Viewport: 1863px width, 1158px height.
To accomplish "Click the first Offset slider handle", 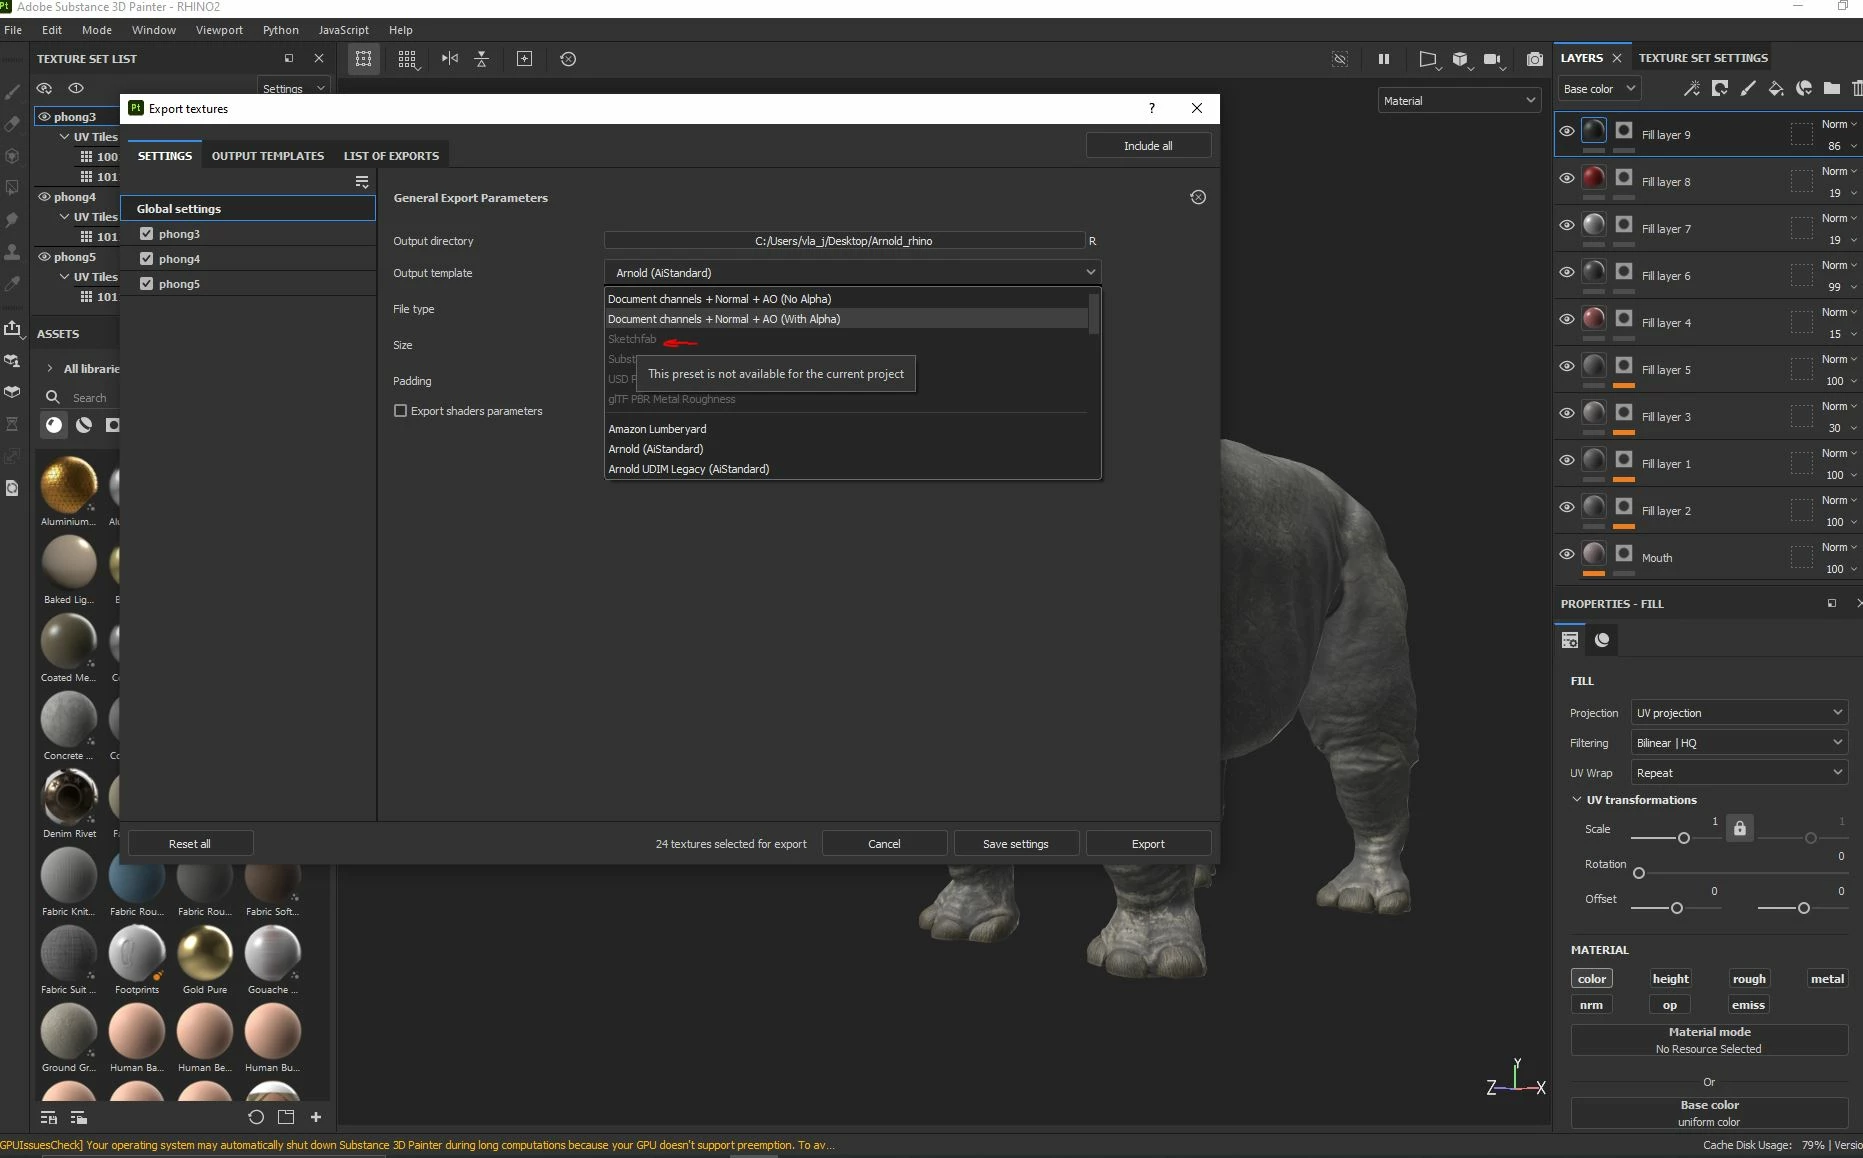I will tap(1677, 908).
